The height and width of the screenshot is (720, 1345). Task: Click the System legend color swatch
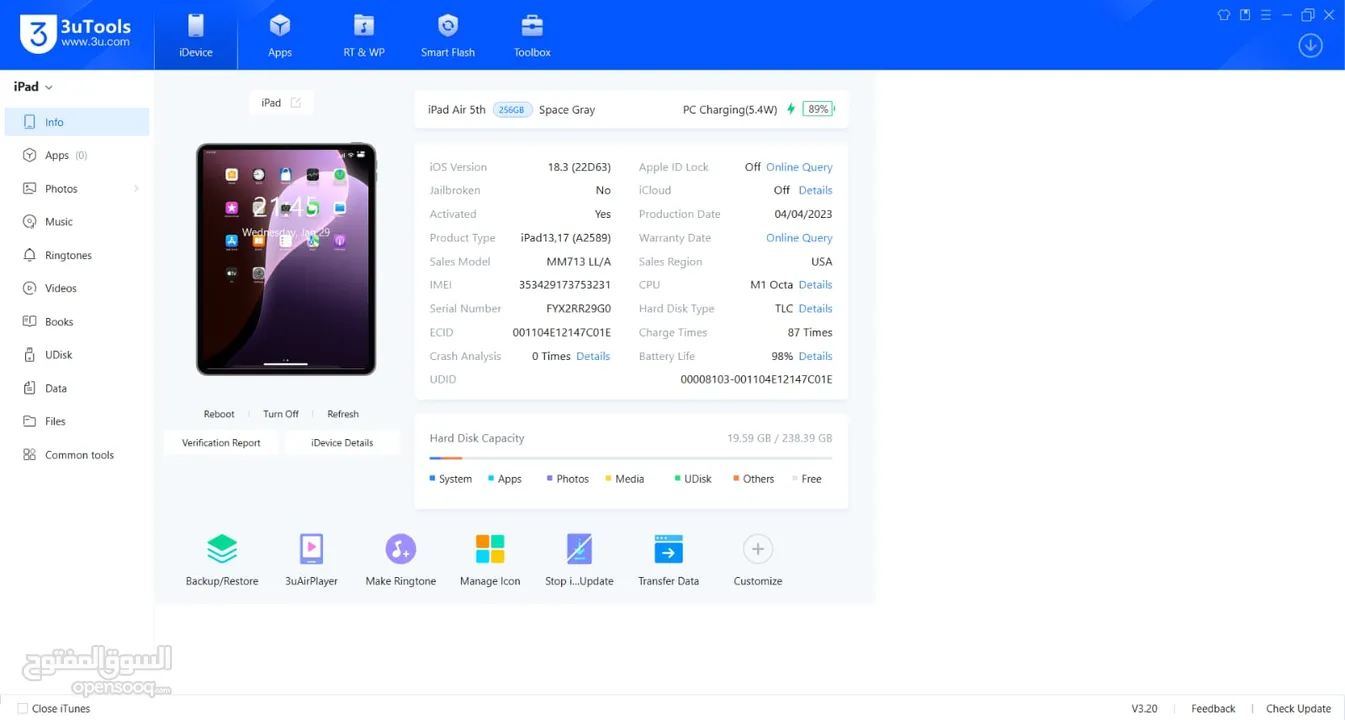[x=432, y=479]
